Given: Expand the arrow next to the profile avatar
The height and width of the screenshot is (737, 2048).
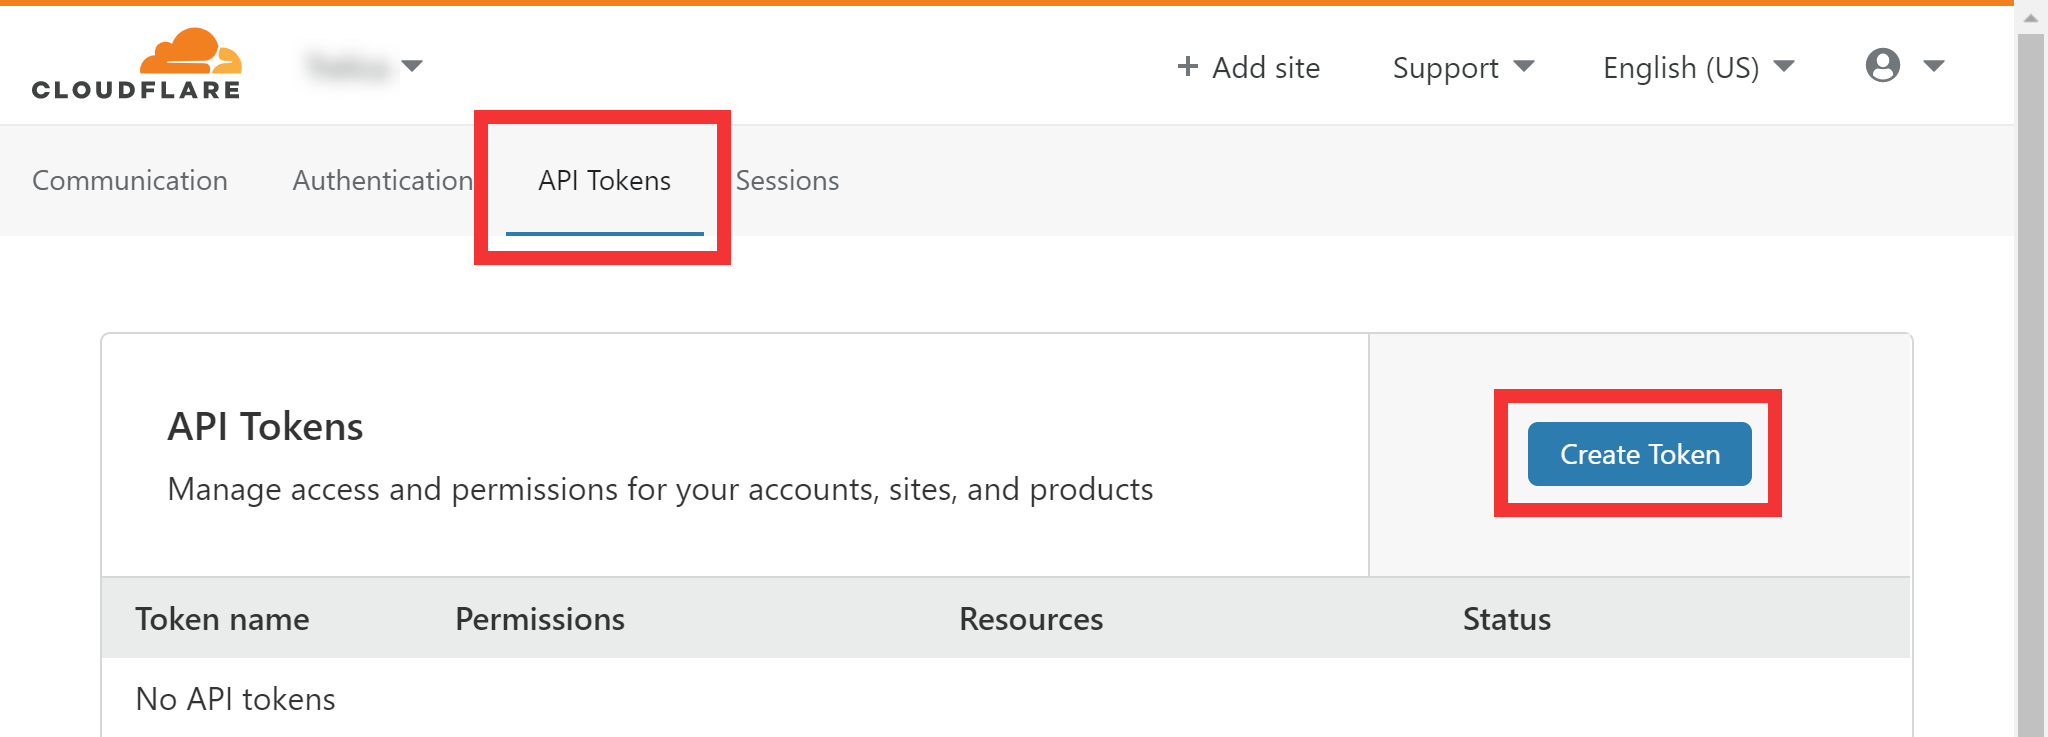Looking at the screenshot, I should coord(1934,66).
